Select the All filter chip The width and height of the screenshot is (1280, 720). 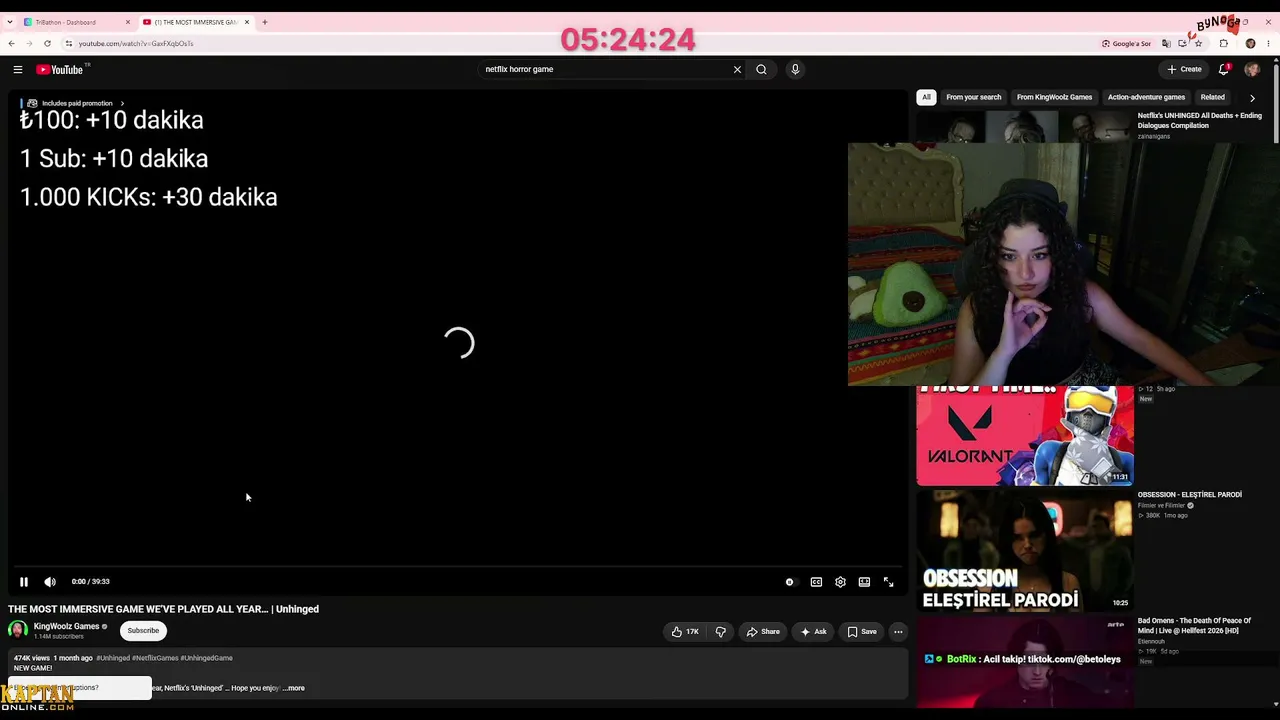[926, 97]
